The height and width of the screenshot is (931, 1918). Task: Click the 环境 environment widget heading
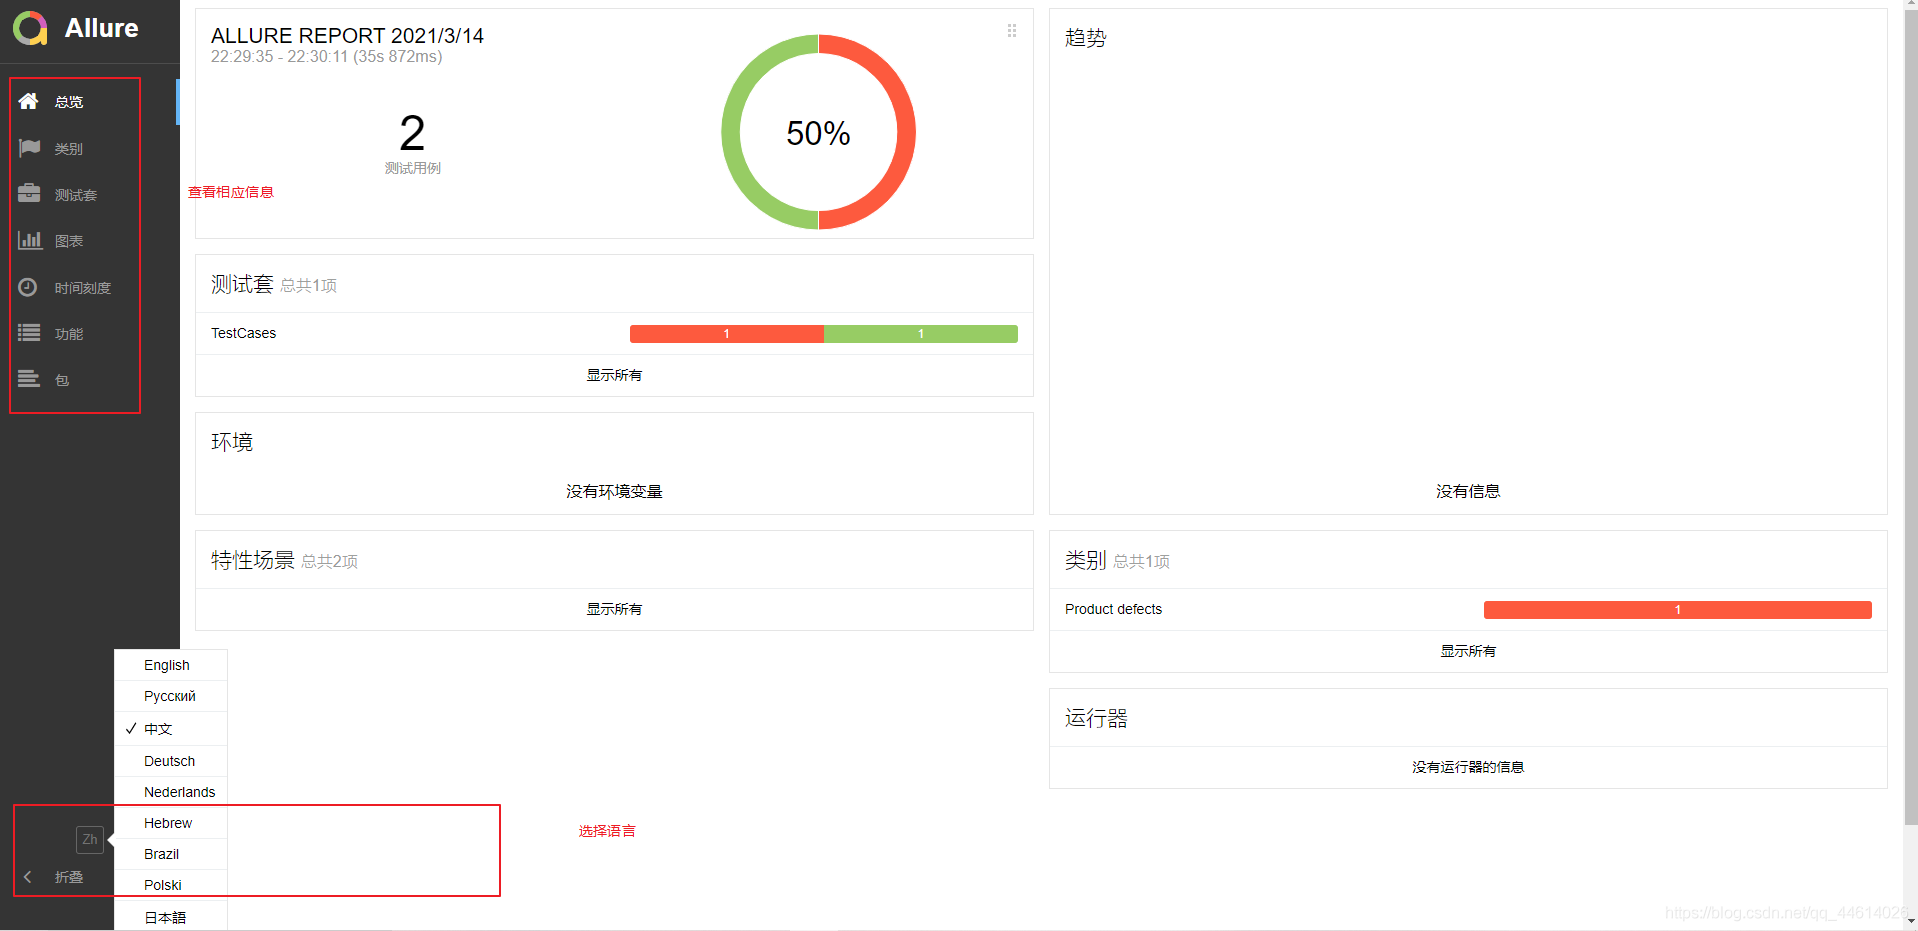click(232, 442)
